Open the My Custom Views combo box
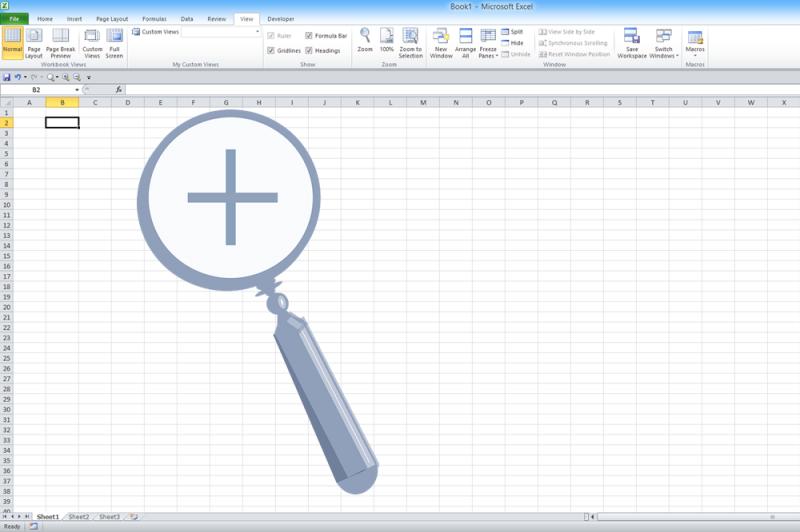800x532 pixels. [x=221, y=32]
